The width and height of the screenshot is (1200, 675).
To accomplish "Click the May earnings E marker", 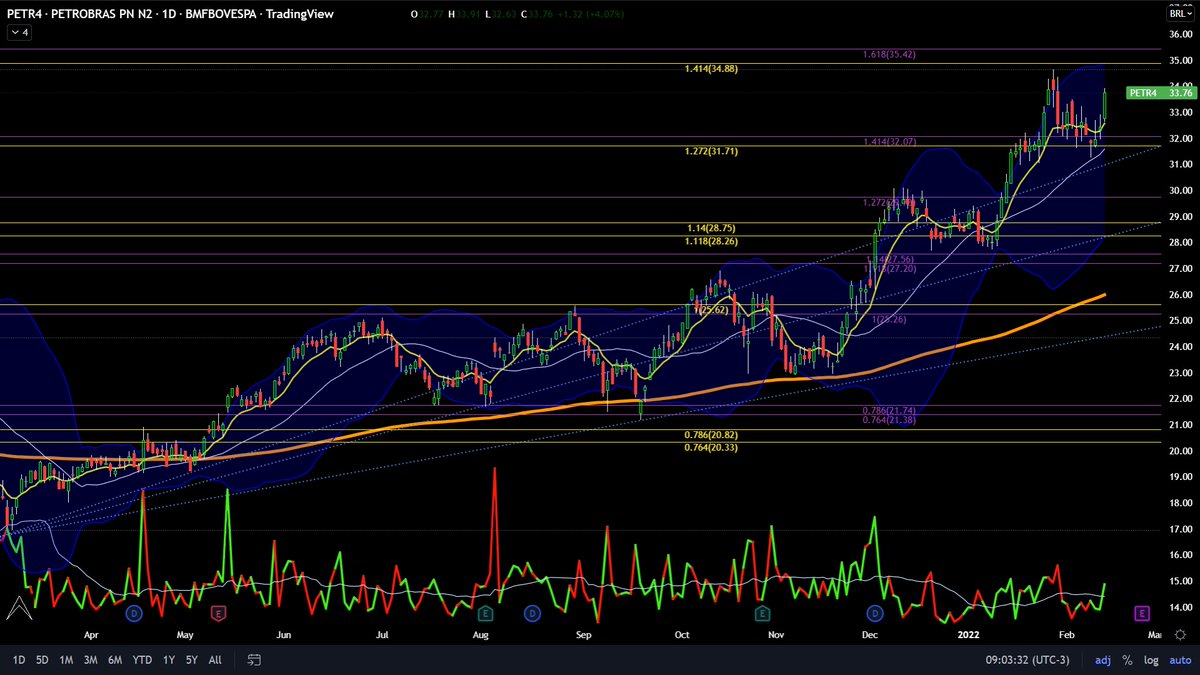I will coord(219,612).
